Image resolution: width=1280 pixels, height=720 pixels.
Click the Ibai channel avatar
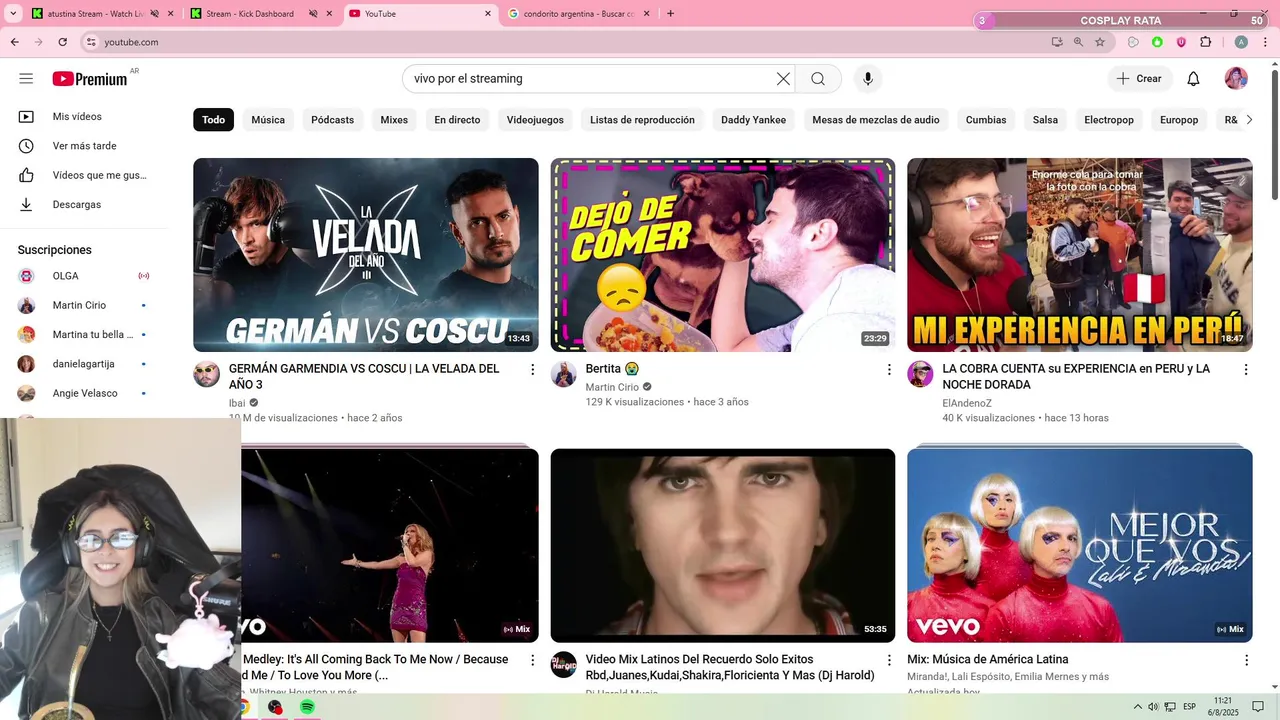[x=206, y=375]
